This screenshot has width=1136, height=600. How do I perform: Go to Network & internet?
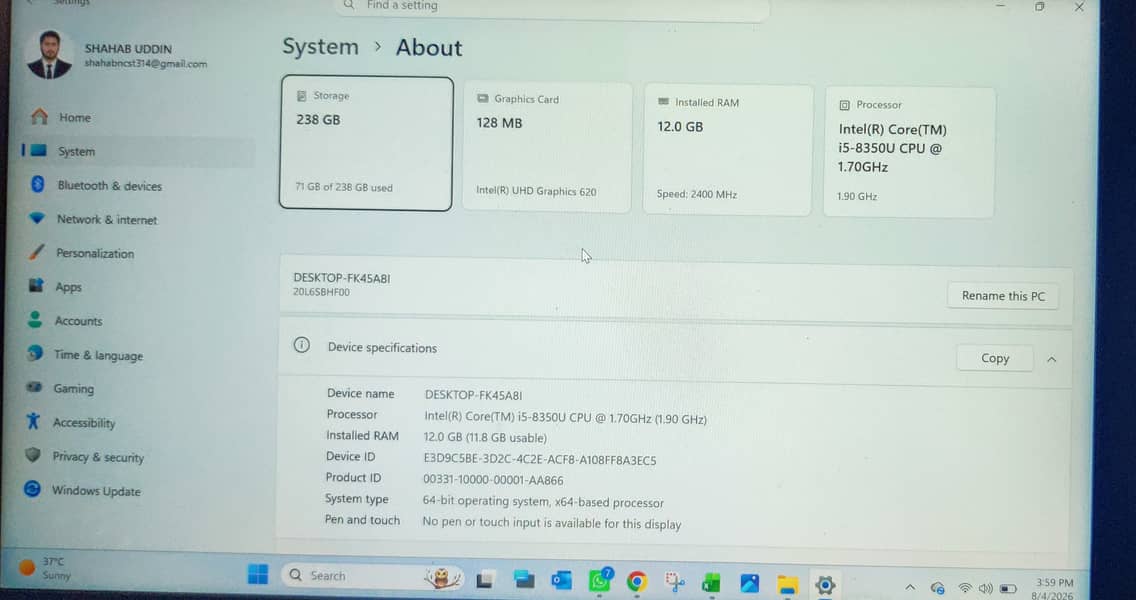coord(138,220)
